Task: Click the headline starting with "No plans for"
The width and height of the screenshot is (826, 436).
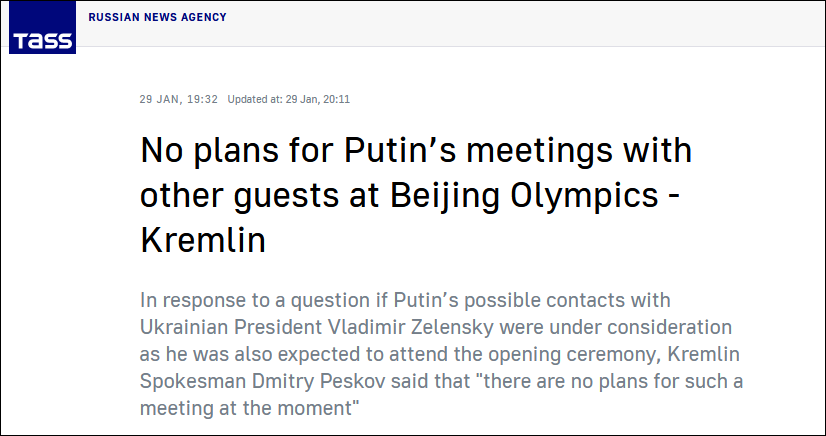Action: coord(416,194)
